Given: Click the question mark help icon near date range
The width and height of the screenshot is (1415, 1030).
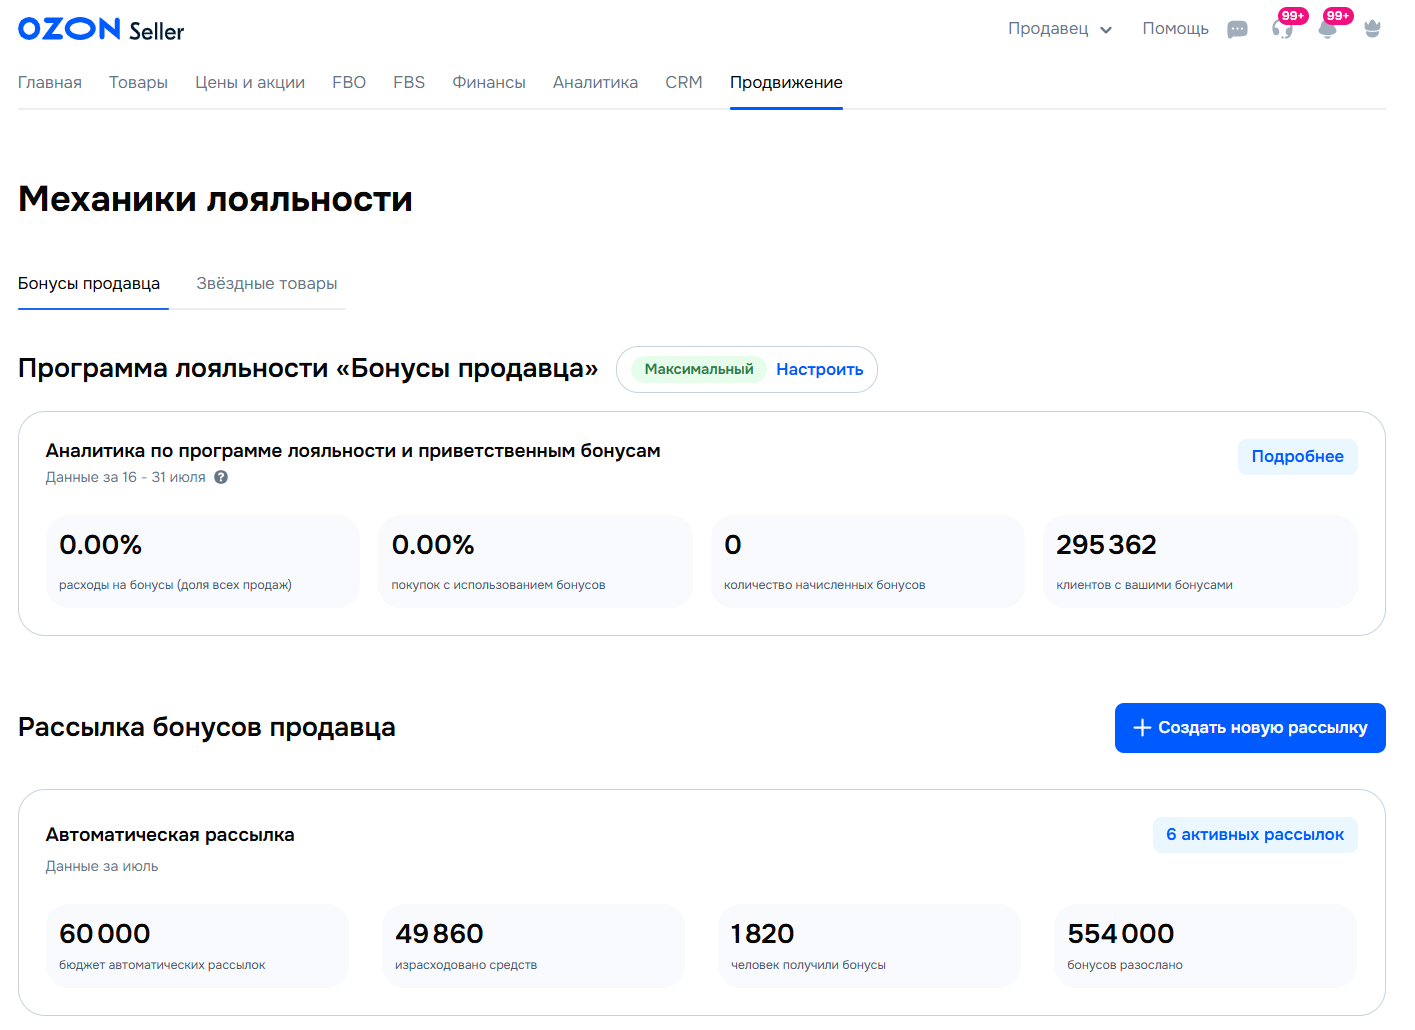Looking at the screenshot, I should (x=221, y=477).
